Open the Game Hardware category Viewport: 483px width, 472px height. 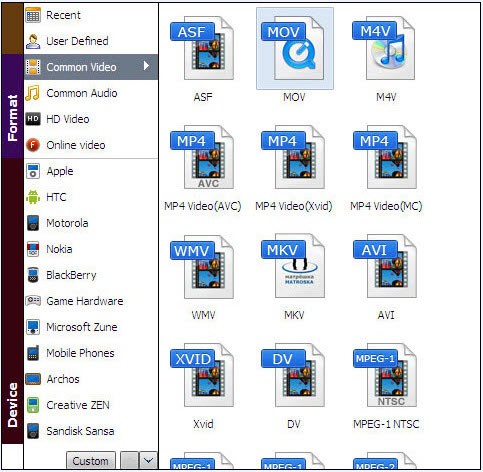click(x=91, y=301)
